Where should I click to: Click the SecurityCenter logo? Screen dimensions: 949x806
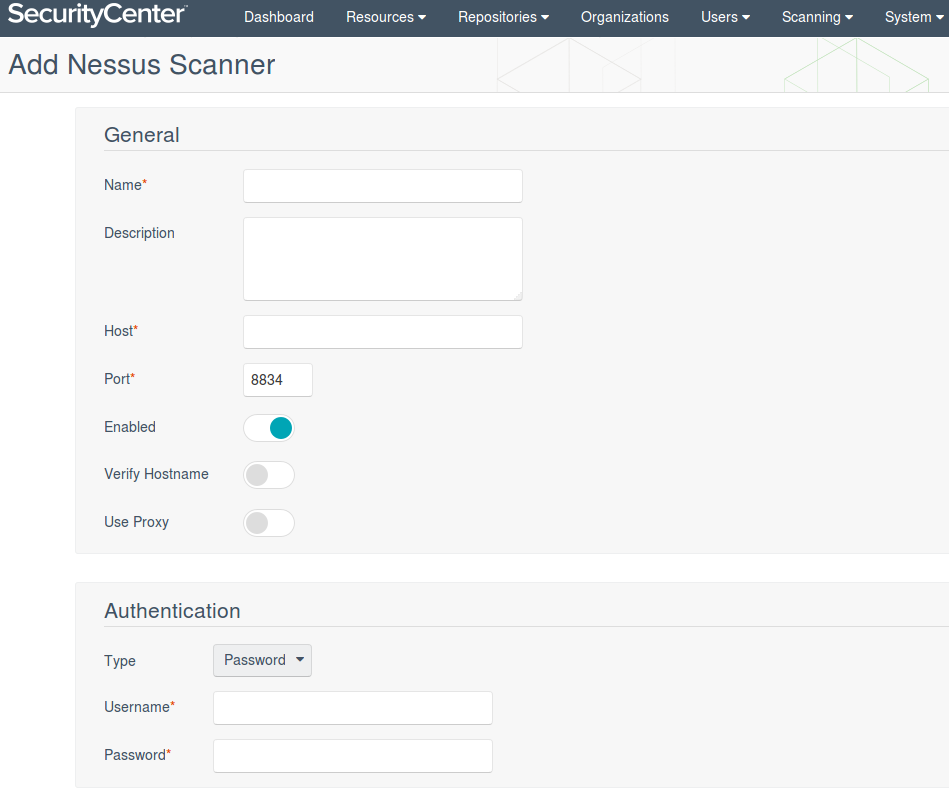[97, 15]
